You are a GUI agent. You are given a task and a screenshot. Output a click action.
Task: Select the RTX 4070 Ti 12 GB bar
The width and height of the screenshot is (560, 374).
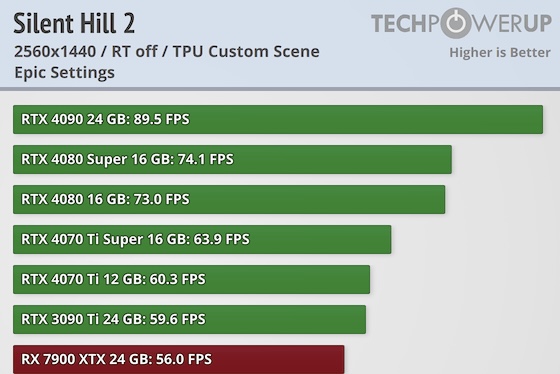tap(191, 279)
